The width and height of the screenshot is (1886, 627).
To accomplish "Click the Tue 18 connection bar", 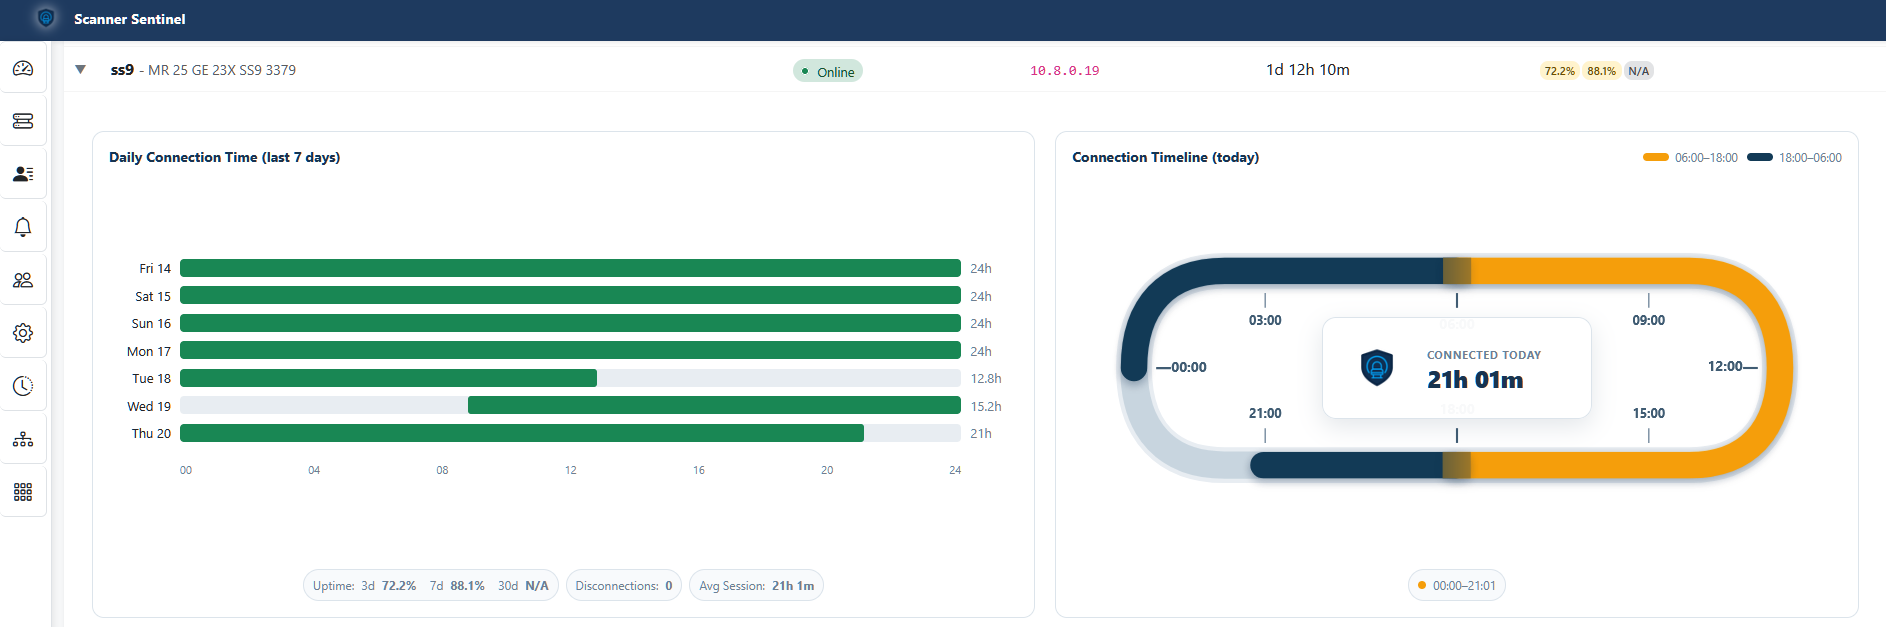I will (x=388, y=378).
